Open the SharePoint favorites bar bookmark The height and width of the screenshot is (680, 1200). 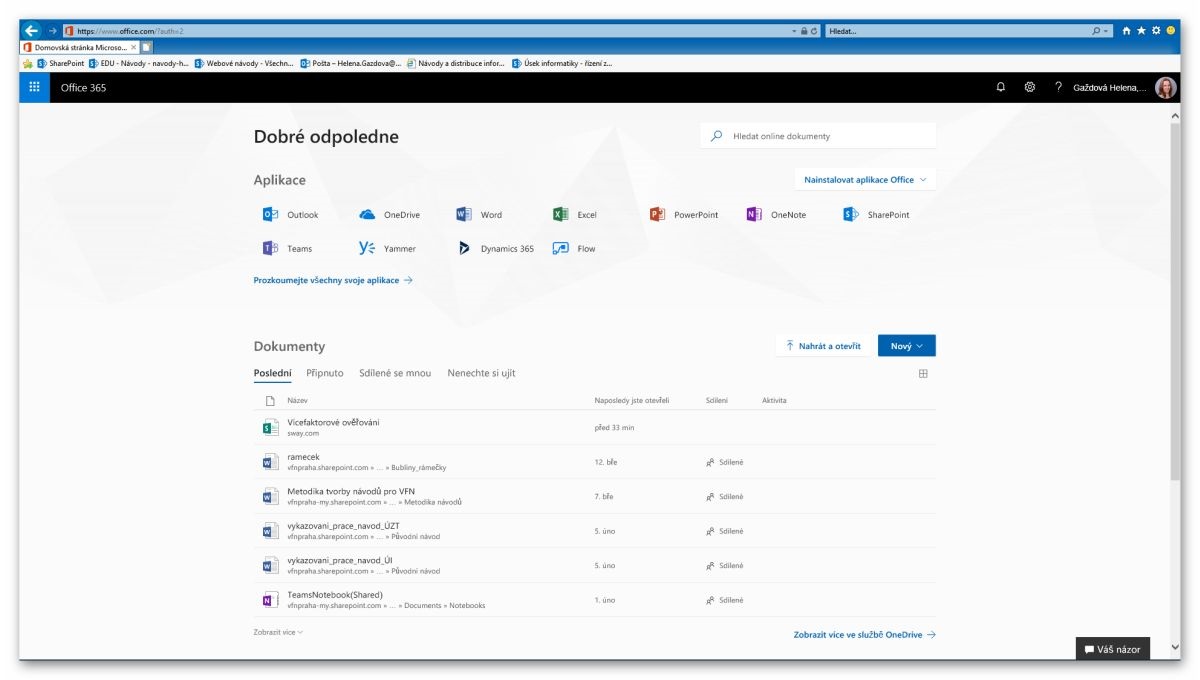tap(61, 63)
